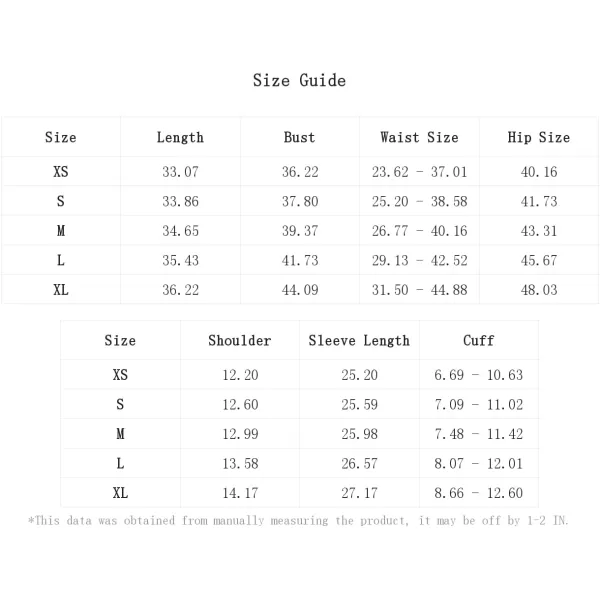This screenshot has height=600, width=600.
Task: Click the Cuff column header
Action: coord(479,340)
